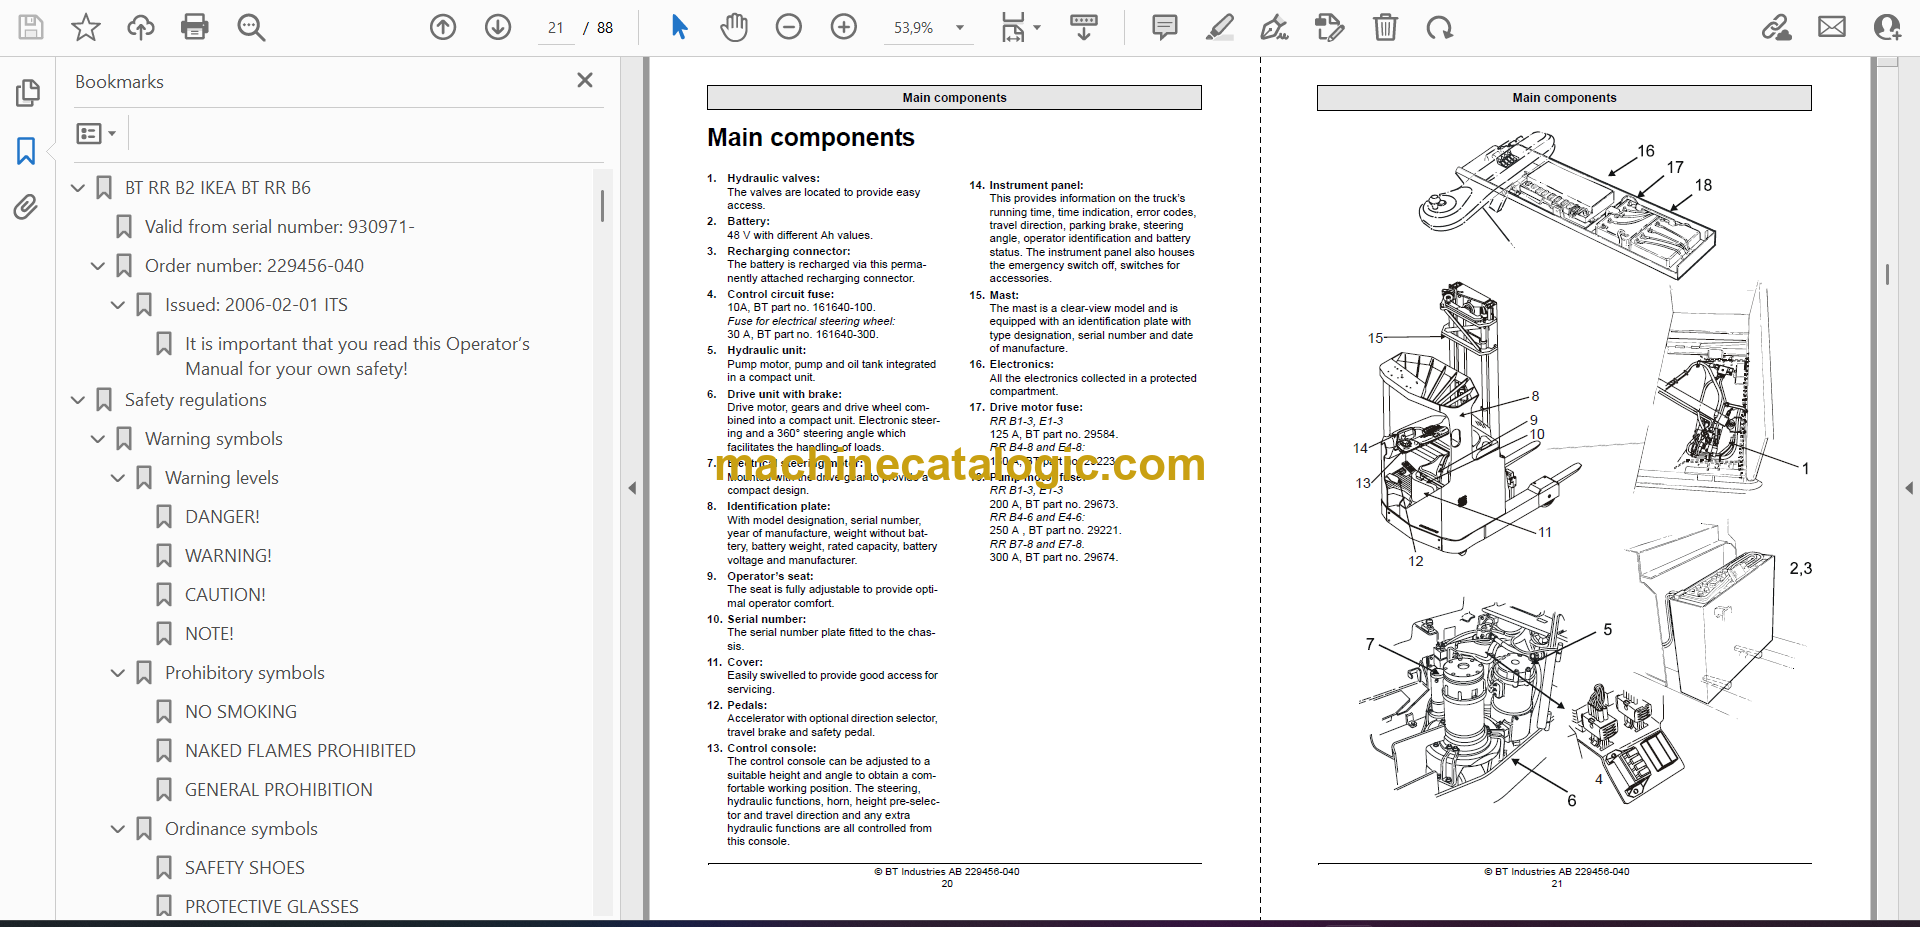Go to the PROTECTIVE GLASSES bookmark
Image resolution: width=1920 pixels, height=927 pixels.
pos(272,907)
